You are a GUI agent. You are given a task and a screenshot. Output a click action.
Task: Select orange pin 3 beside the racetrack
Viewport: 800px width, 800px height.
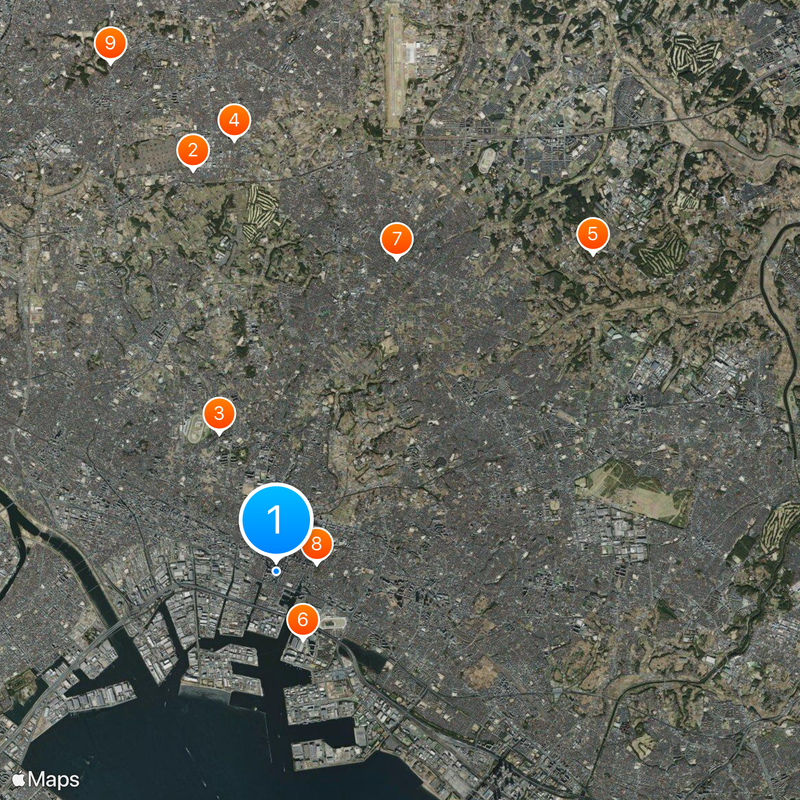(219, 414)
